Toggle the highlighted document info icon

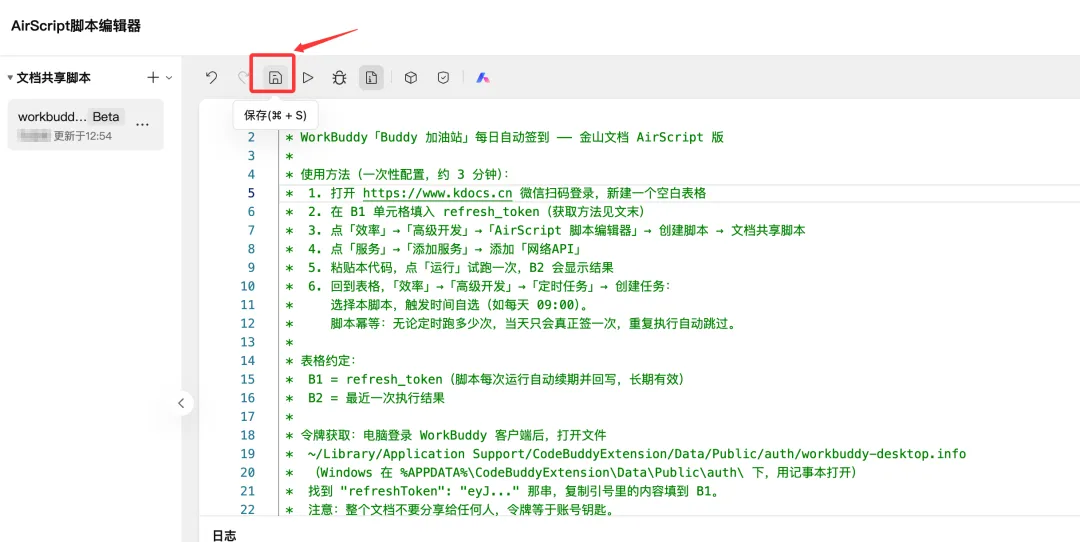click(x=371, y=78)
